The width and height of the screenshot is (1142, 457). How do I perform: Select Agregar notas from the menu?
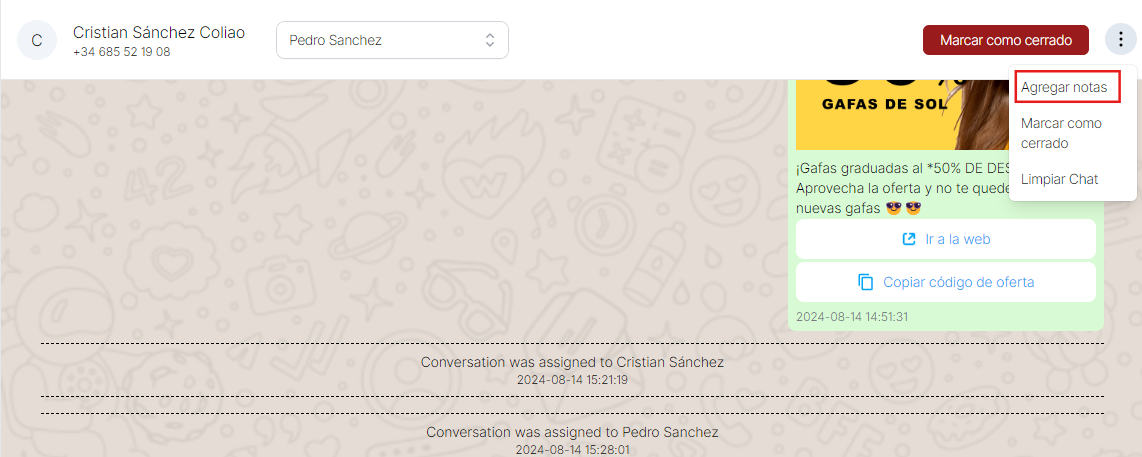pos(1064,87)
